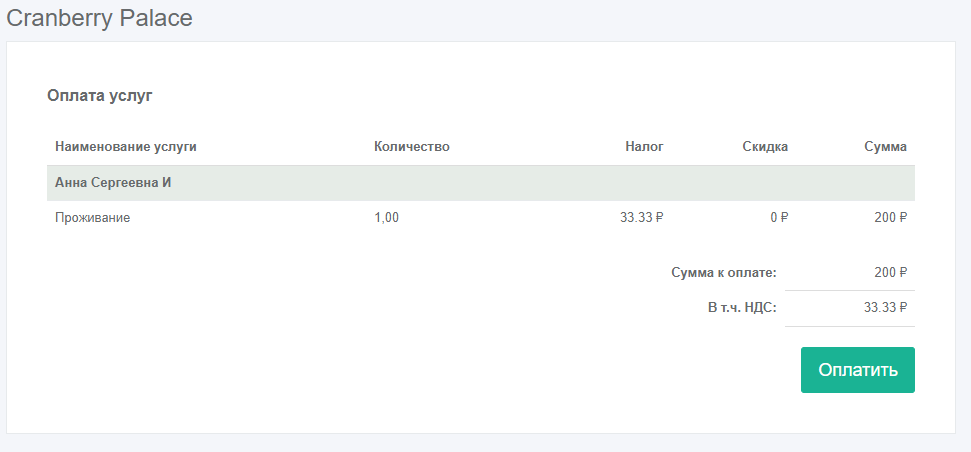The image size is (971, 452).
Task: Select the Налог column header
Action: (x=644, y=147)
